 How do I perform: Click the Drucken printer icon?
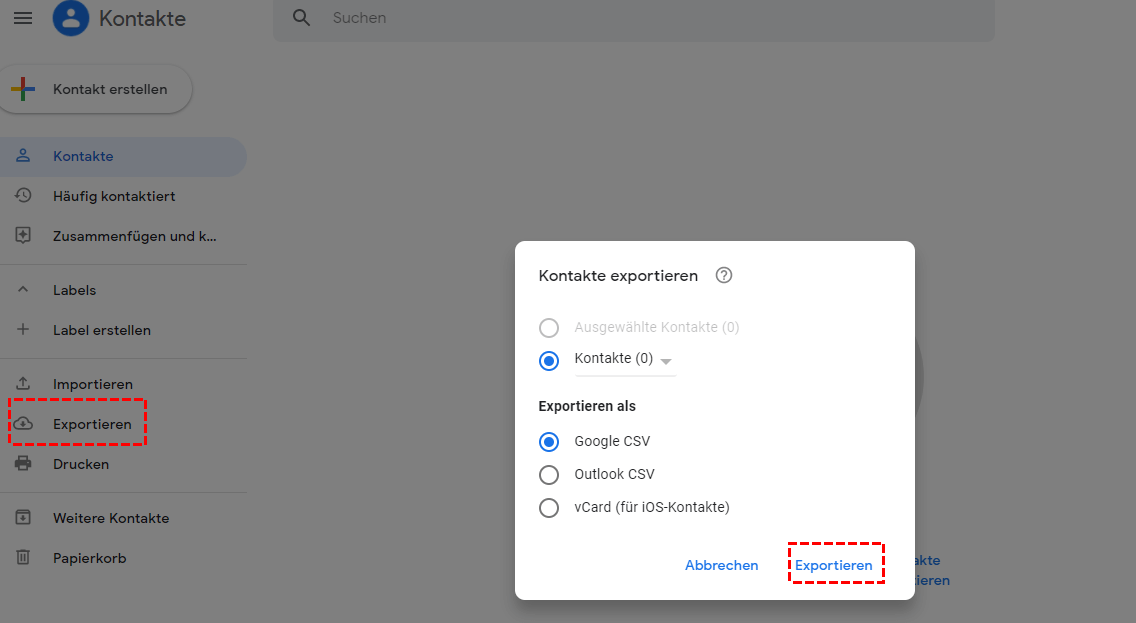click(23, 464)
